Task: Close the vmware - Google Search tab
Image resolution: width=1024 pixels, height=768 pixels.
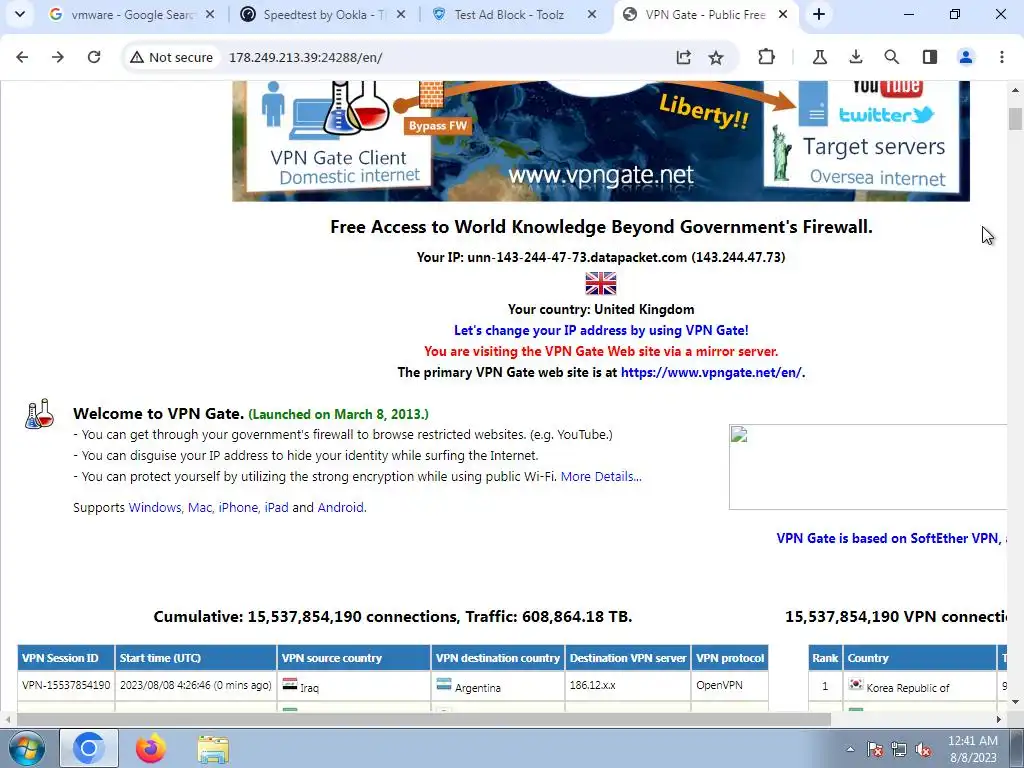Action: (x=210, y=14)
